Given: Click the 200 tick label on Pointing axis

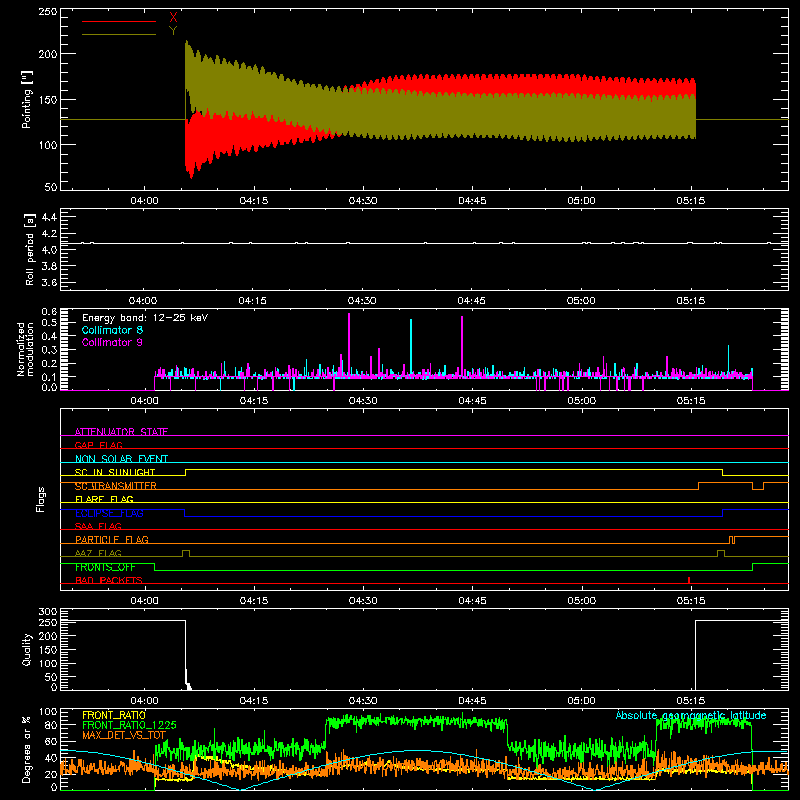Looking at the screenshot, I should tap(47, 54).
